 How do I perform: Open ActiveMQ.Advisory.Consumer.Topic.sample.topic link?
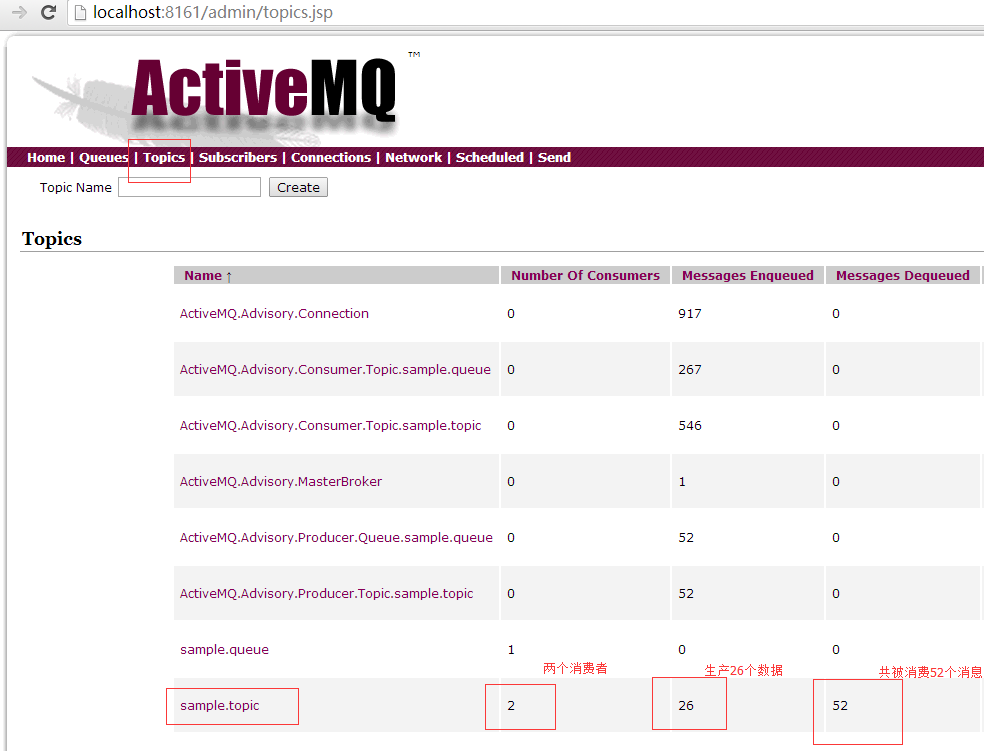330,425
